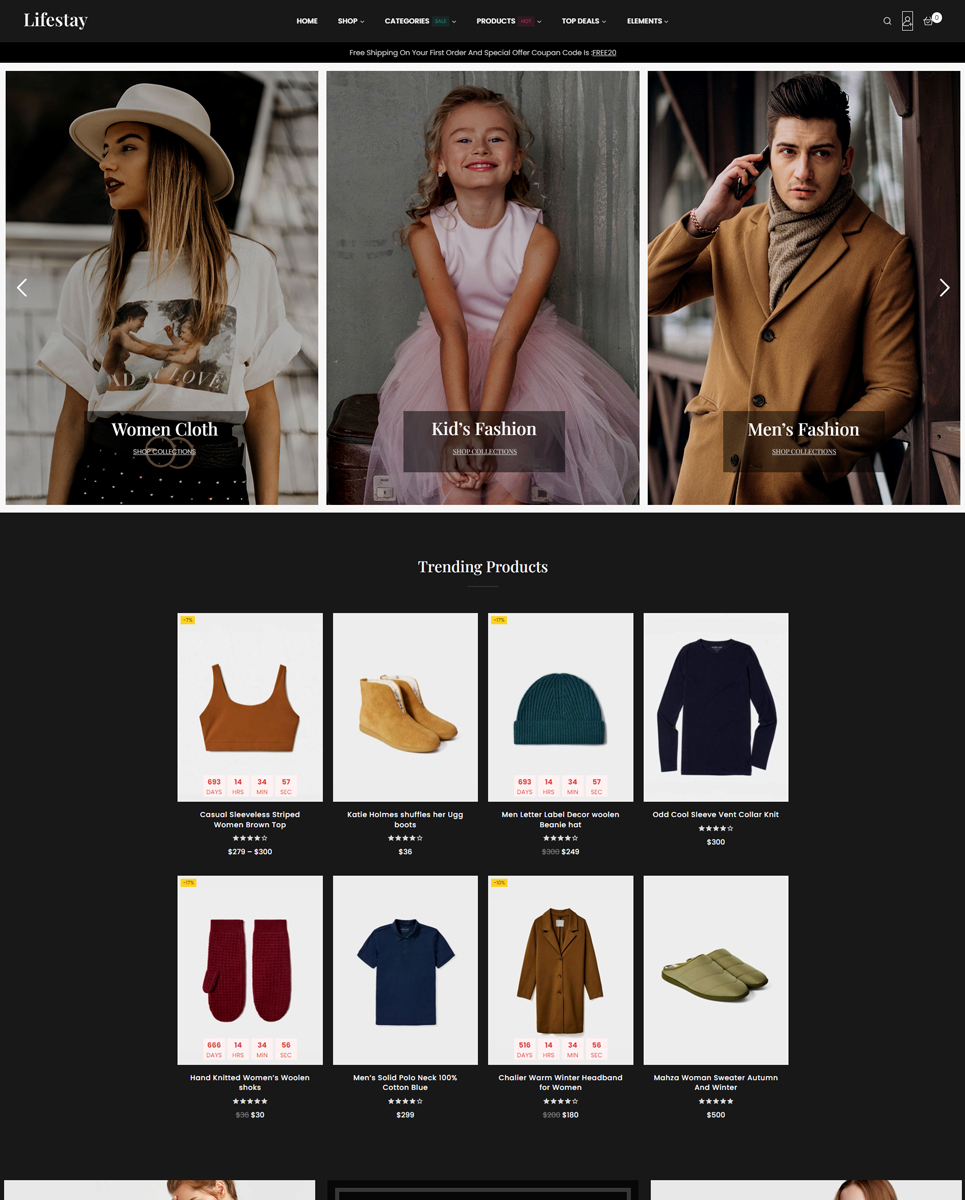Select the green slippers product image

coord(715,970)
